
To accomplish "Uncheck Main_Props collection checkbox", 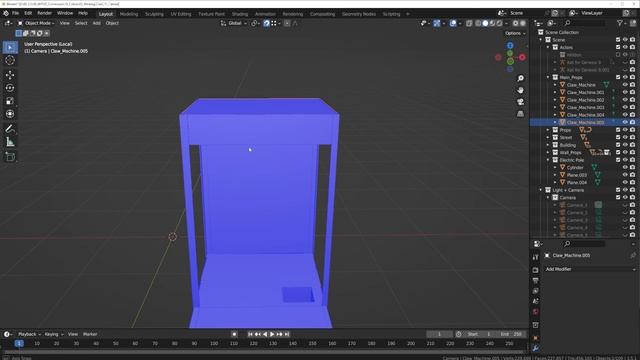I will (x=618, y=77).
